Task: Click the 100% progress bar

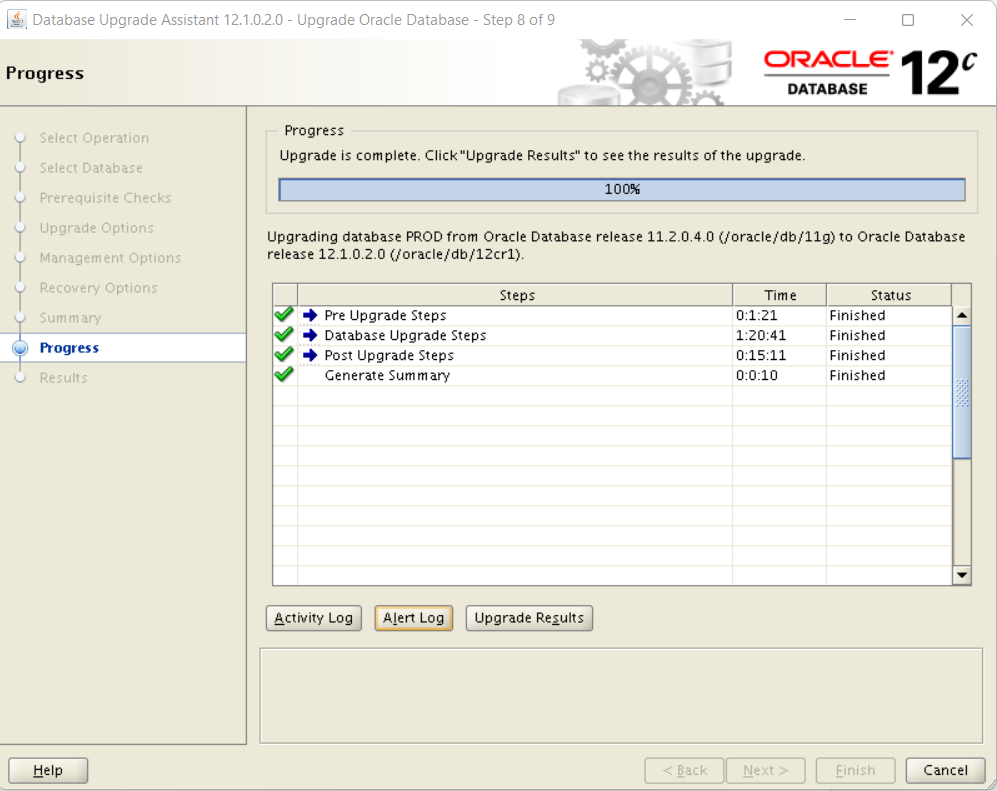Action: [x=622, y=189]
